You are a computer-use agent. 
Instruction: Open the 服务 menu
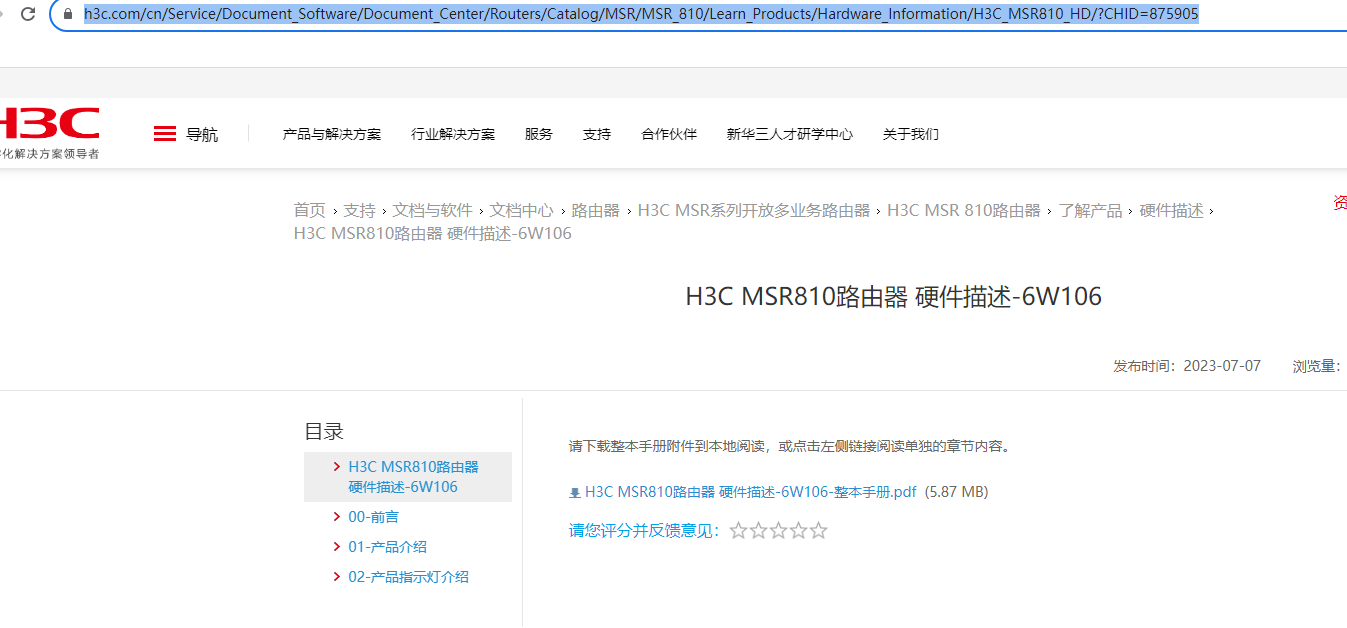click(539, 134)
